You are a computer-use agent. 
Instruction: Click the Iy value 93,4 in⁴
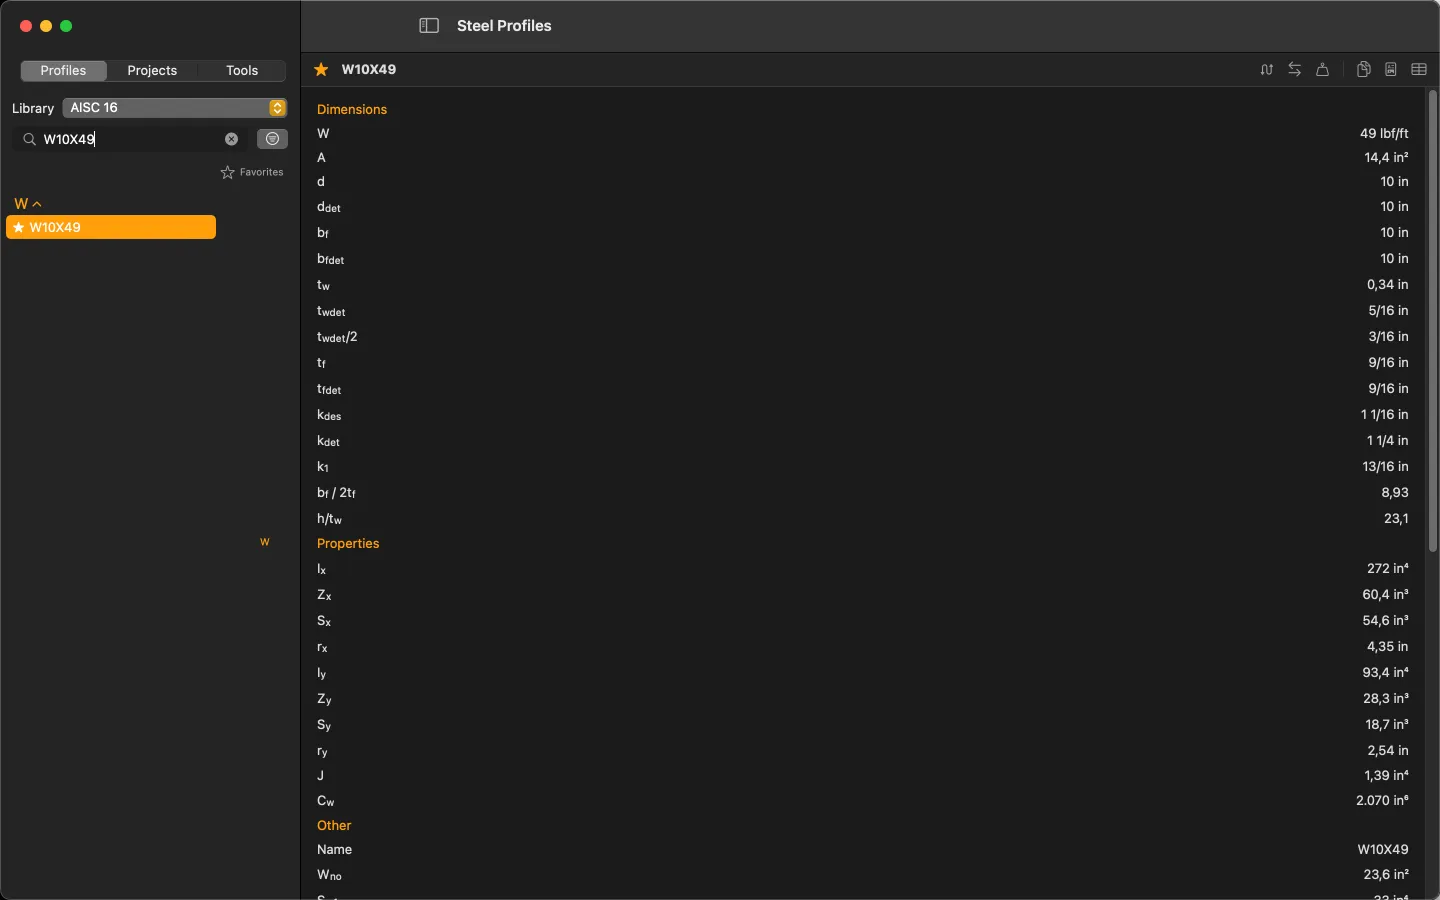coord(1386,672)
